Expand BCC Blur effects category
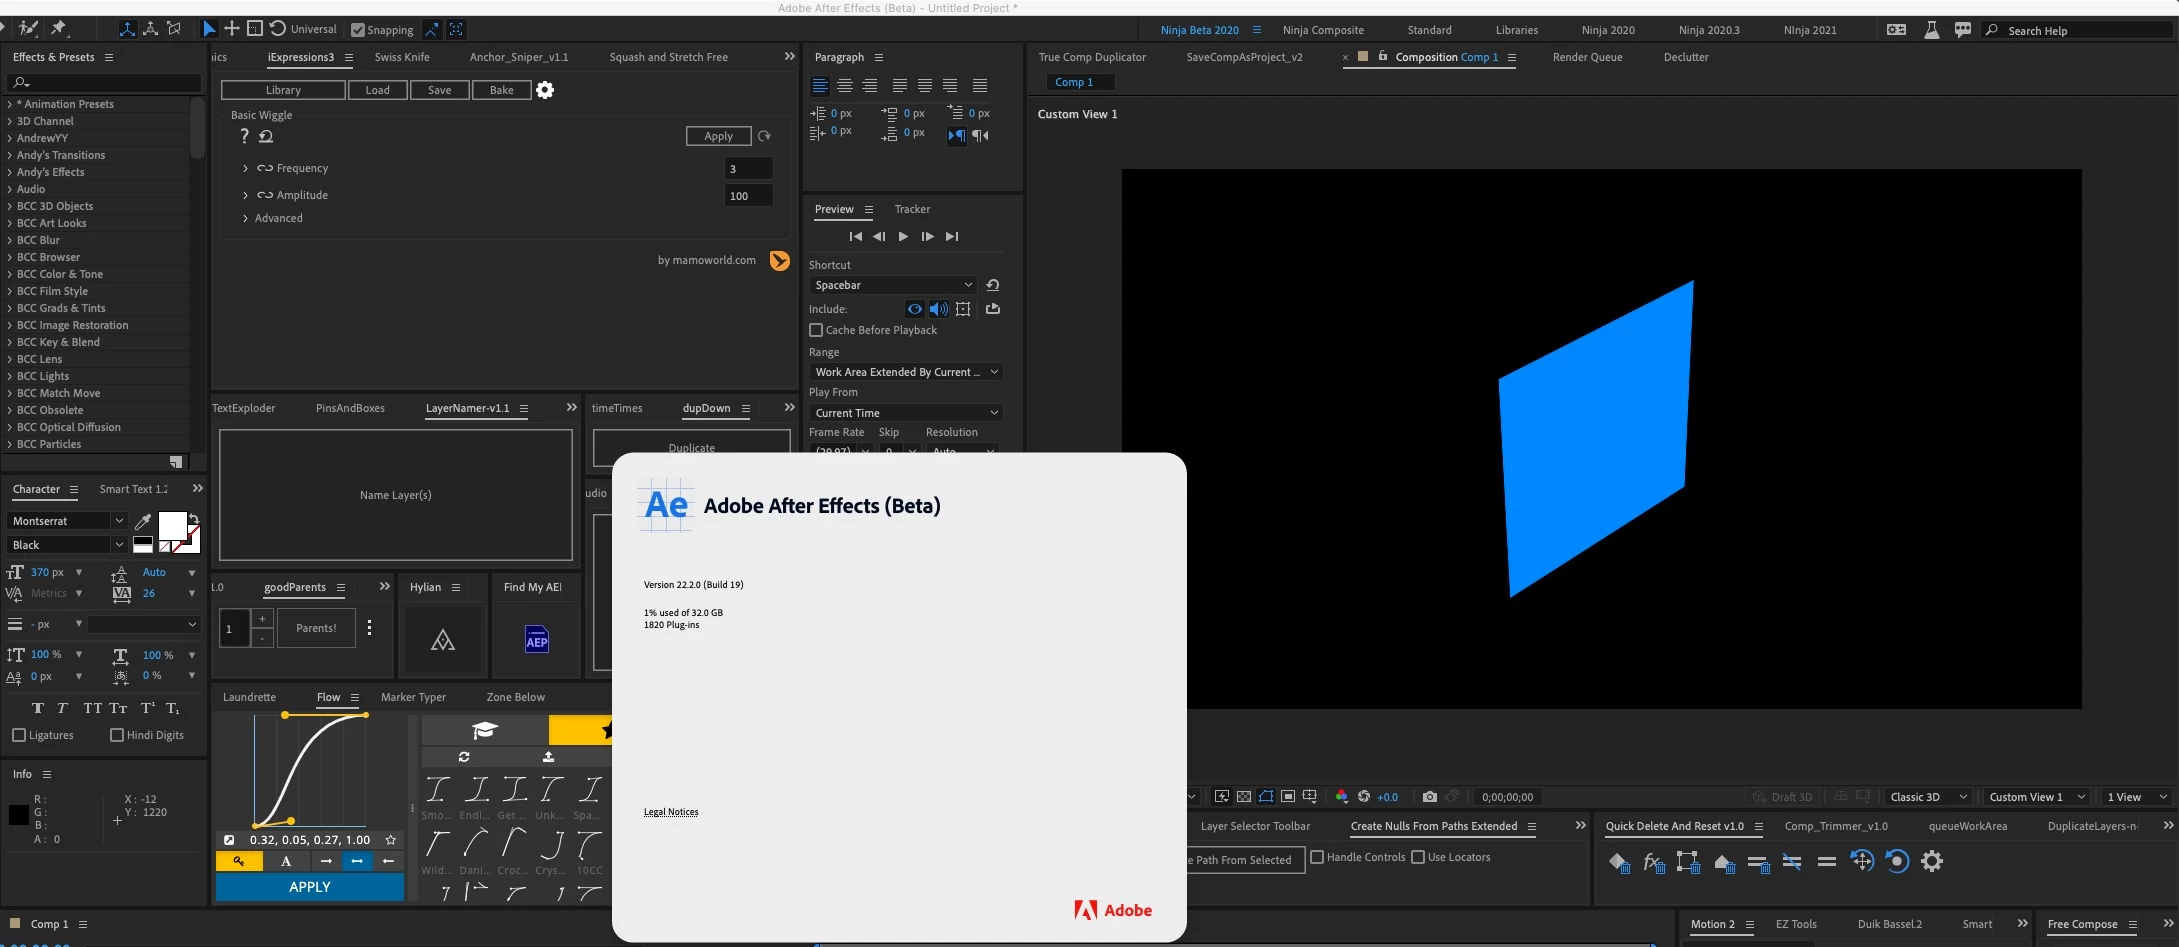The width and height of the screenshot is (2179, 947). click(10, 240)
